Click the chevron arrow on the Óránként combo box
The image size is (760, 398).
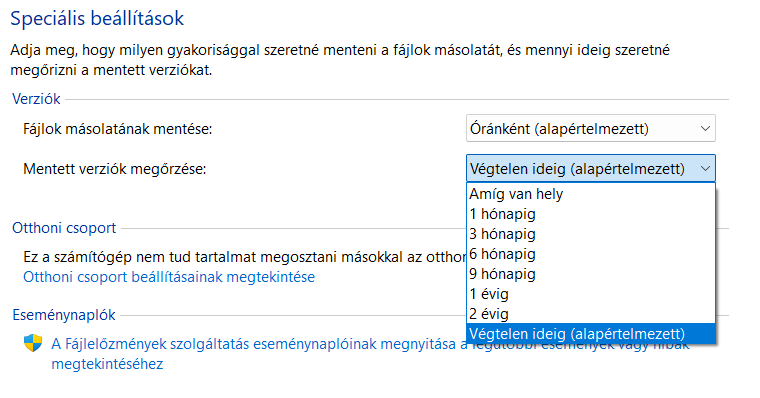tap(705, 128)
